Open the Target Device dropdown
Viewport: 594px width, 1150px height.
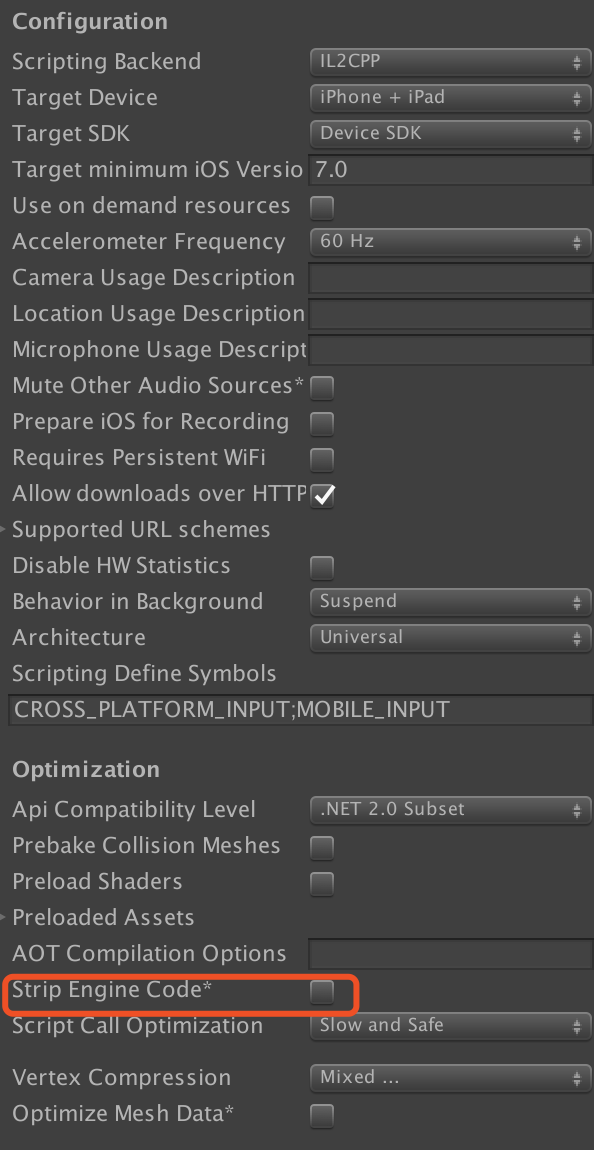pyautogui.click(x=450, y=98)
